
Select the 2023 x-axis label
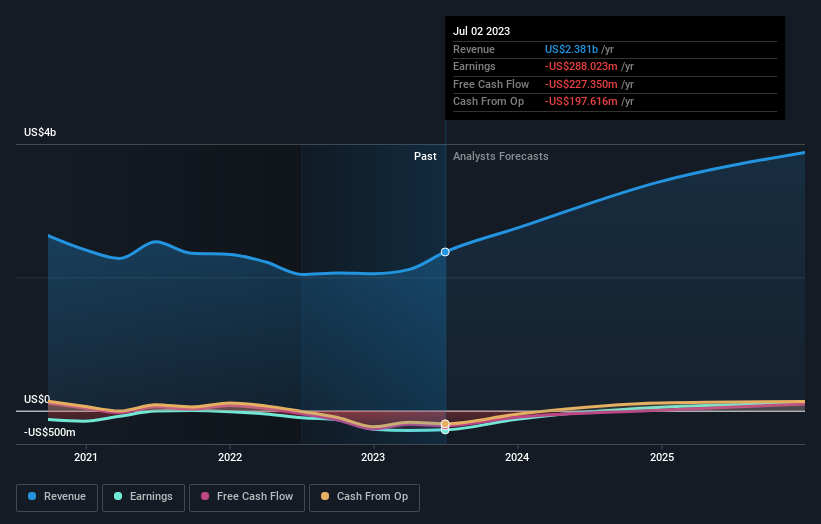coord(373,457)
